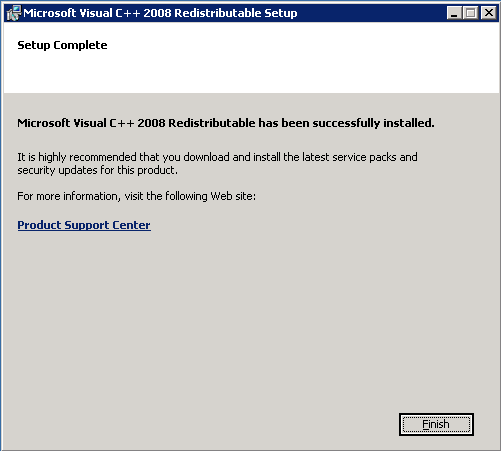Click the word 'Complete' in the heading
The height and width of the screenshot is (451, 501).
pos(80,45)
